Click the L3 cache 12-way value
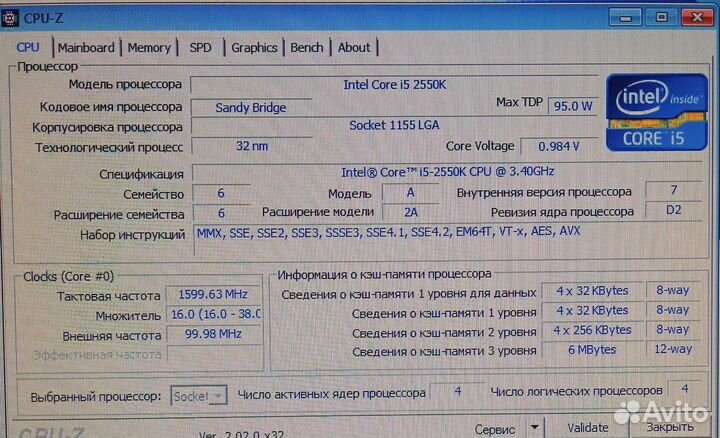The width and height of the screenshot is (720, 438). tap(672, 349)
